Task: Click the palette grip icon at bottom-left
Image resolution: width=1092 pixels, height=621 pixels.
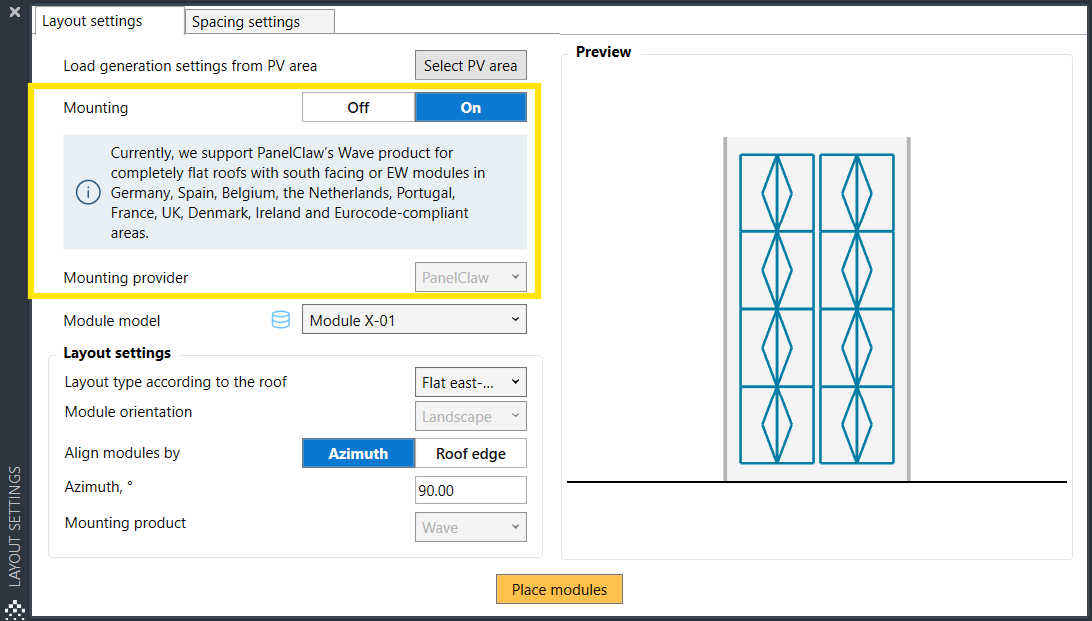Action: click(x=15, y=609)
